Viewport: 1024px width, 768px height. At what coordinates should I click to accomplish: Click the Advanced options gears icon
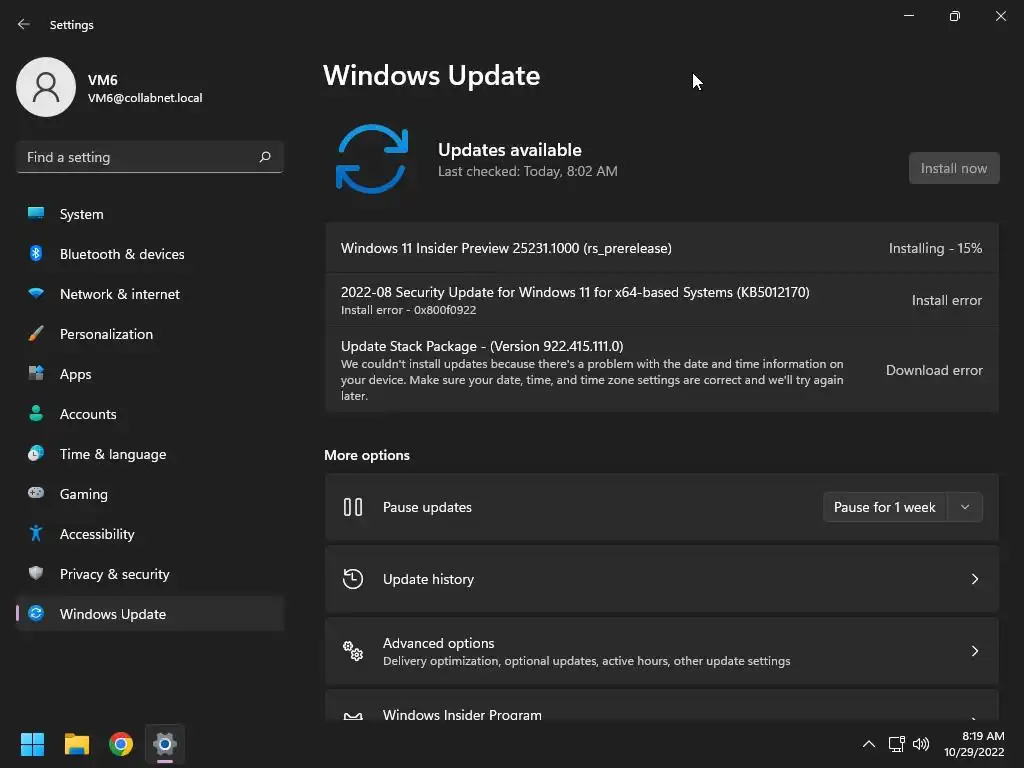coord(353,650)
